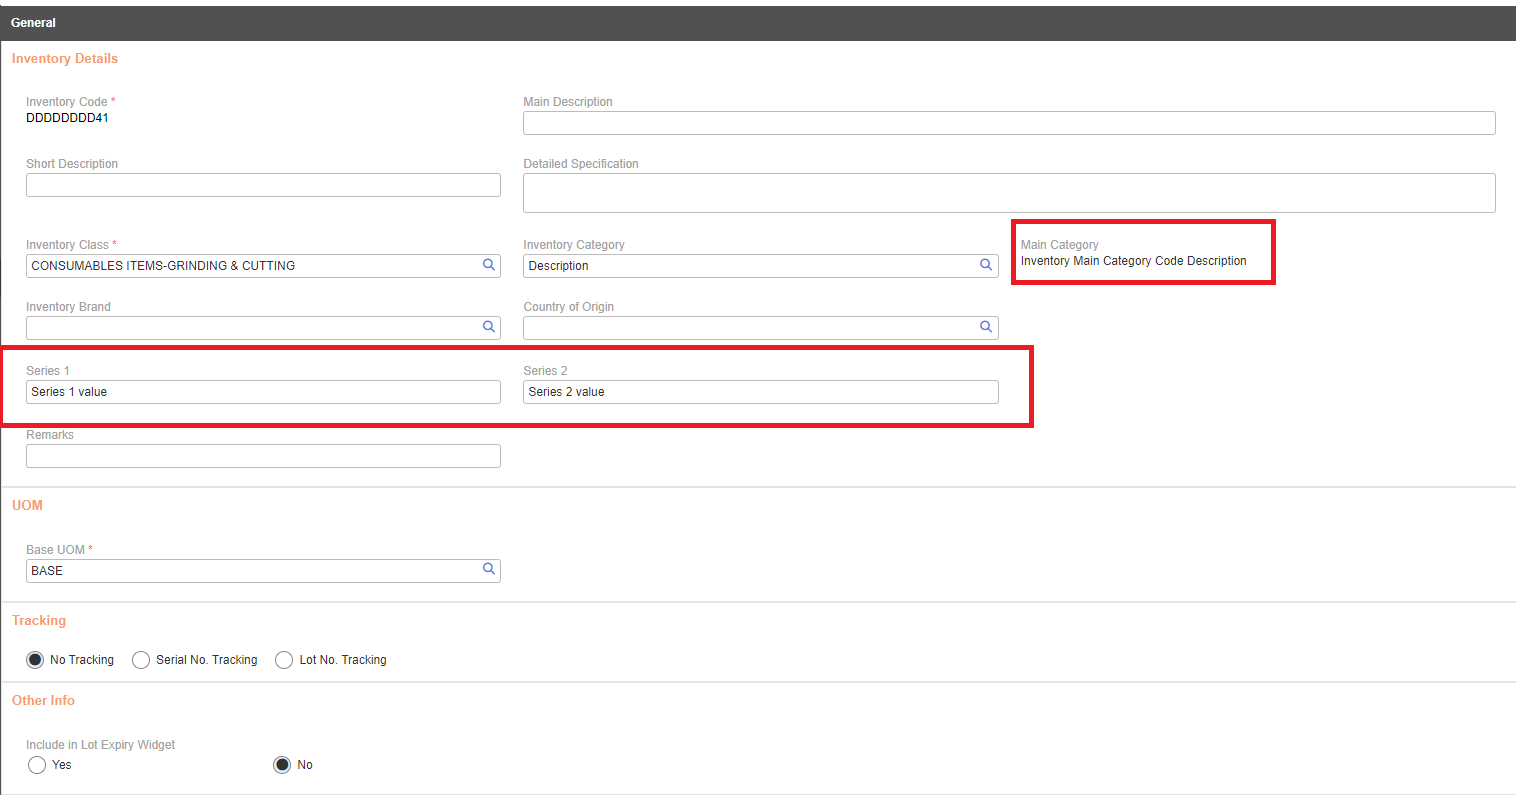Screen dimensions: 1516x795
Task: Click the Tracking section heading
Action: [38, 621]
